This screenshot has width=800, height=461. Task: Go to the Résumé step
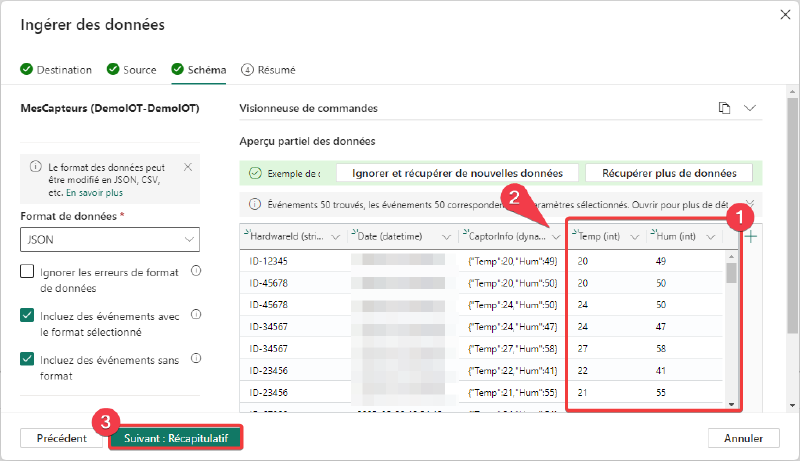pos(268,70)
